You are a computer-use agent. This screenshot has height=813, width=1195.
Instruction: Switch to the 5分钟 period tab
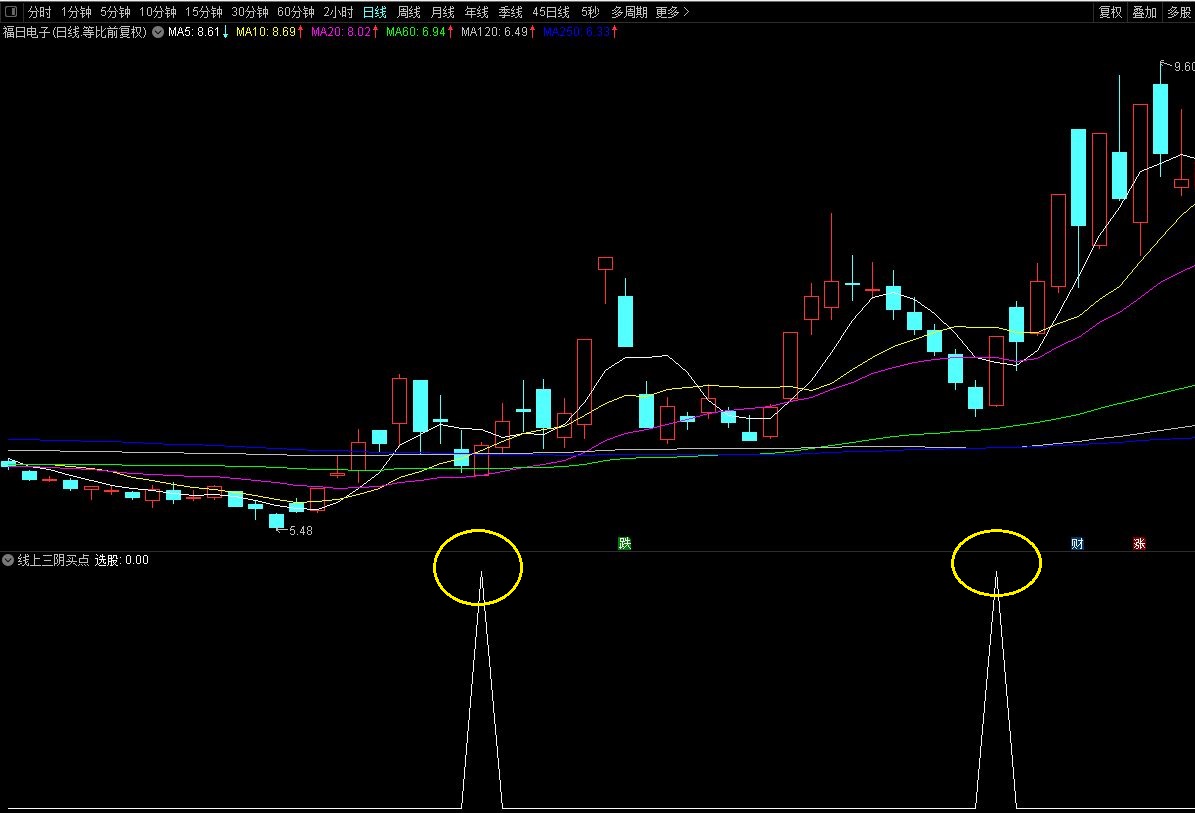[115, 12]
